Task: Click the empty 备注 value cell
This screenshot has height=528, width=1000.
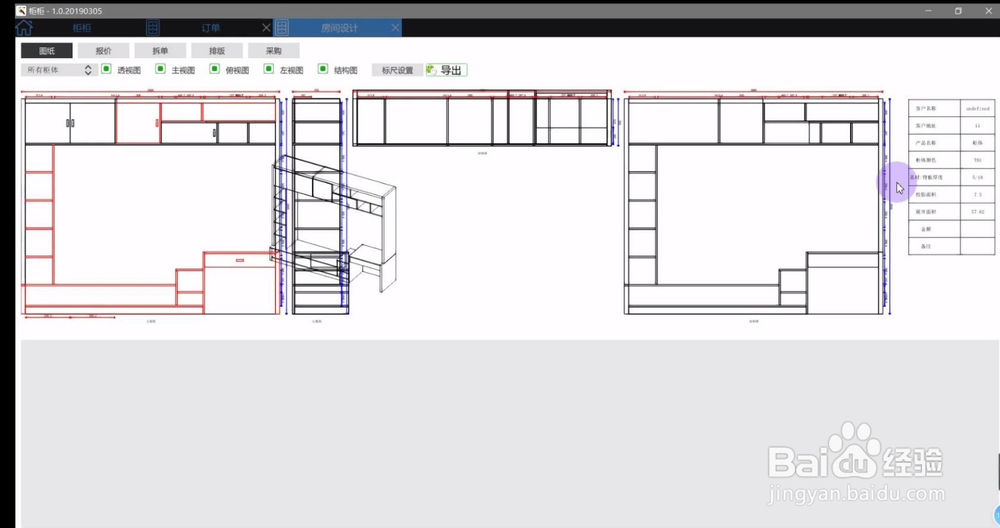Action: 977,246
